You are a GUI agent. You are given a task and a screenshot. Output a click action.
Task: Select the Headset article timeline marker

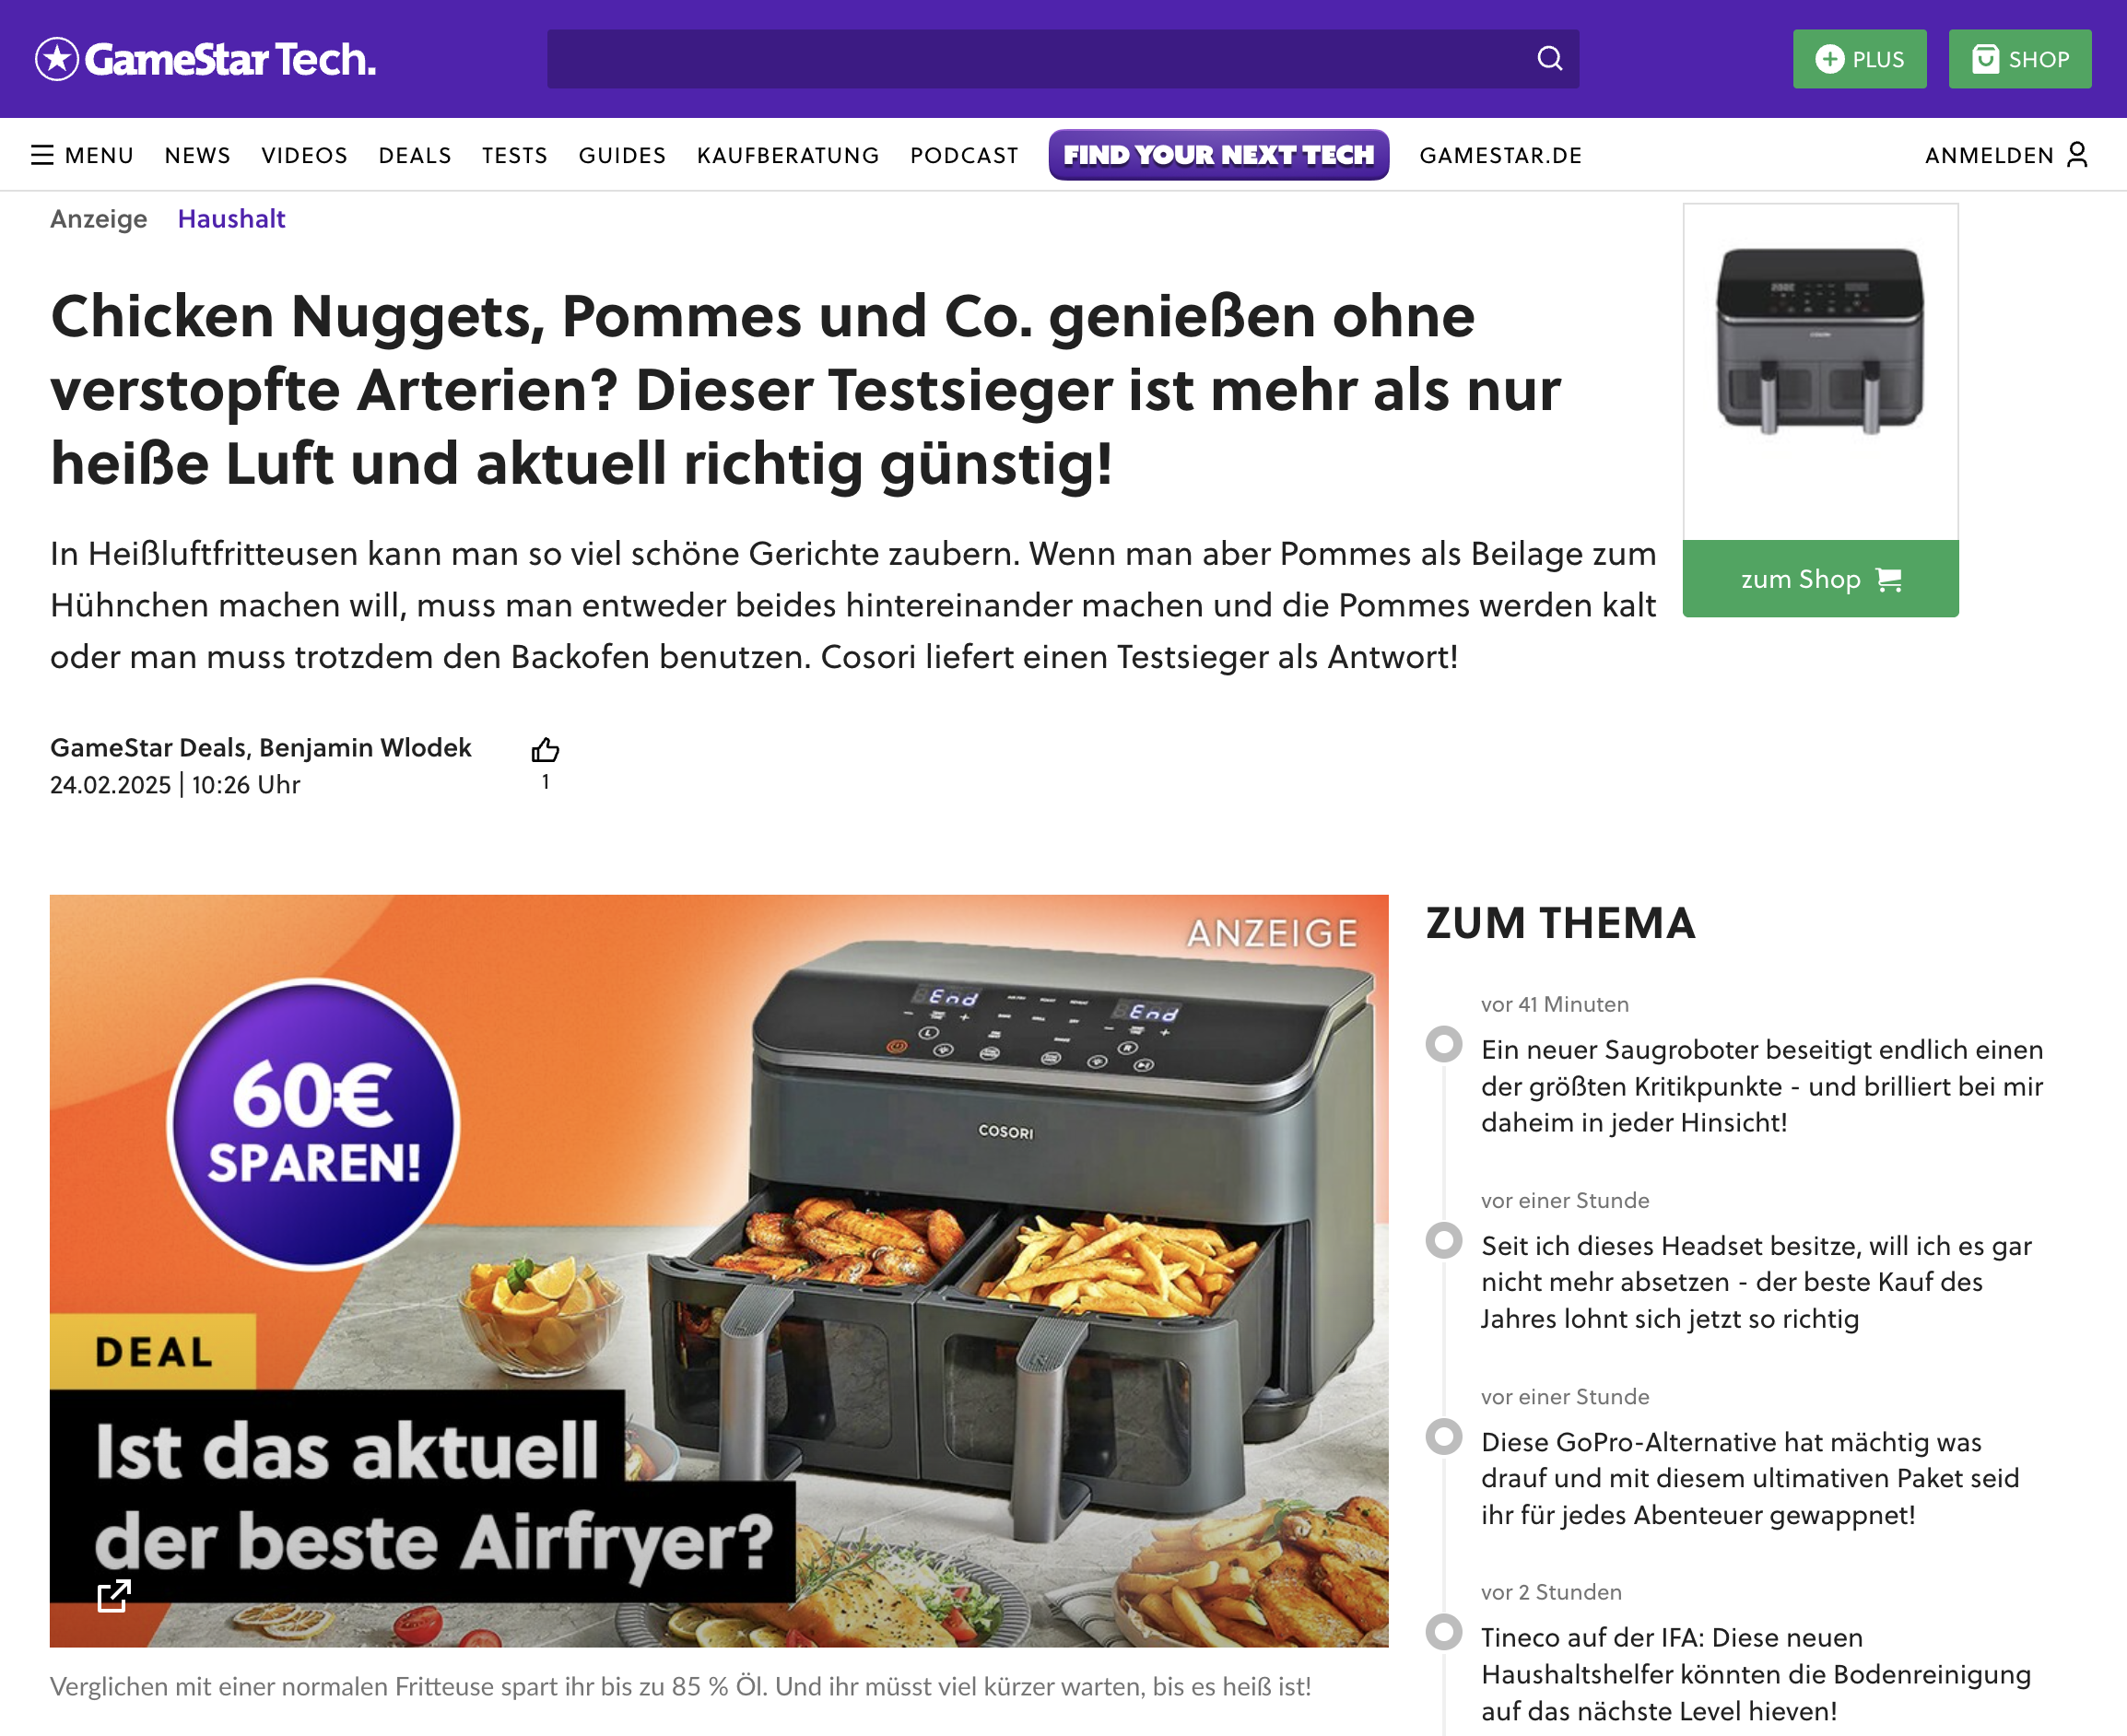click(x=1443, y=1240)
